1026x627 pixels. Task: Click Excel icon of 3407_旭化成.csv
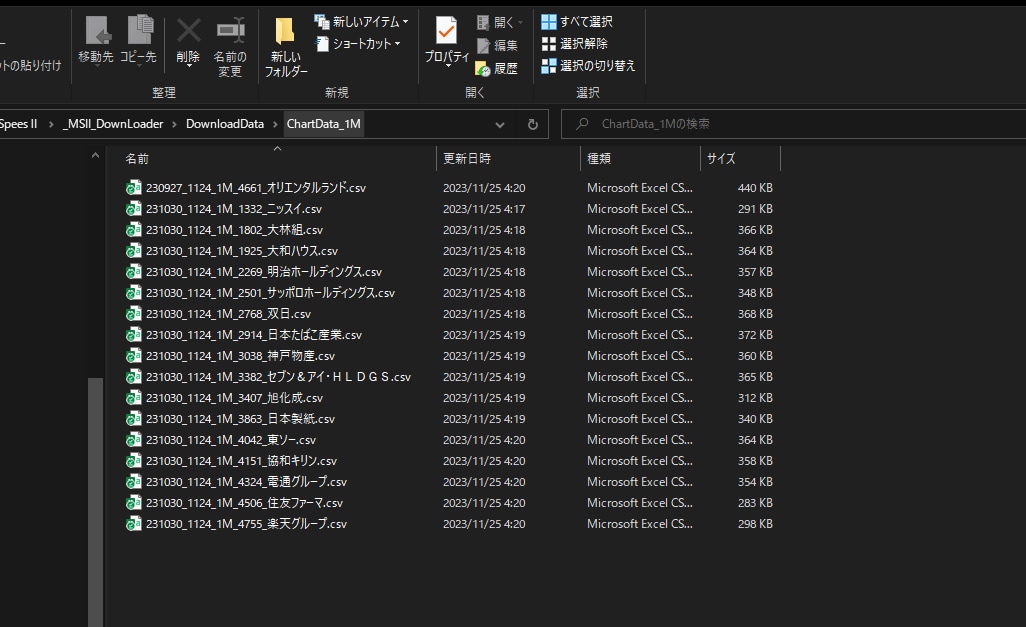point(133,398)
